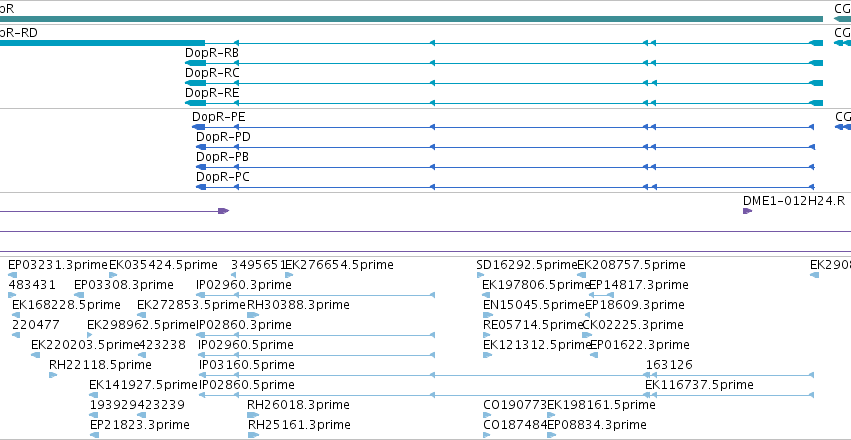Click the long teal gene span bar
Viewport: 851px width, 440px height.
click(x=411, y=20)
